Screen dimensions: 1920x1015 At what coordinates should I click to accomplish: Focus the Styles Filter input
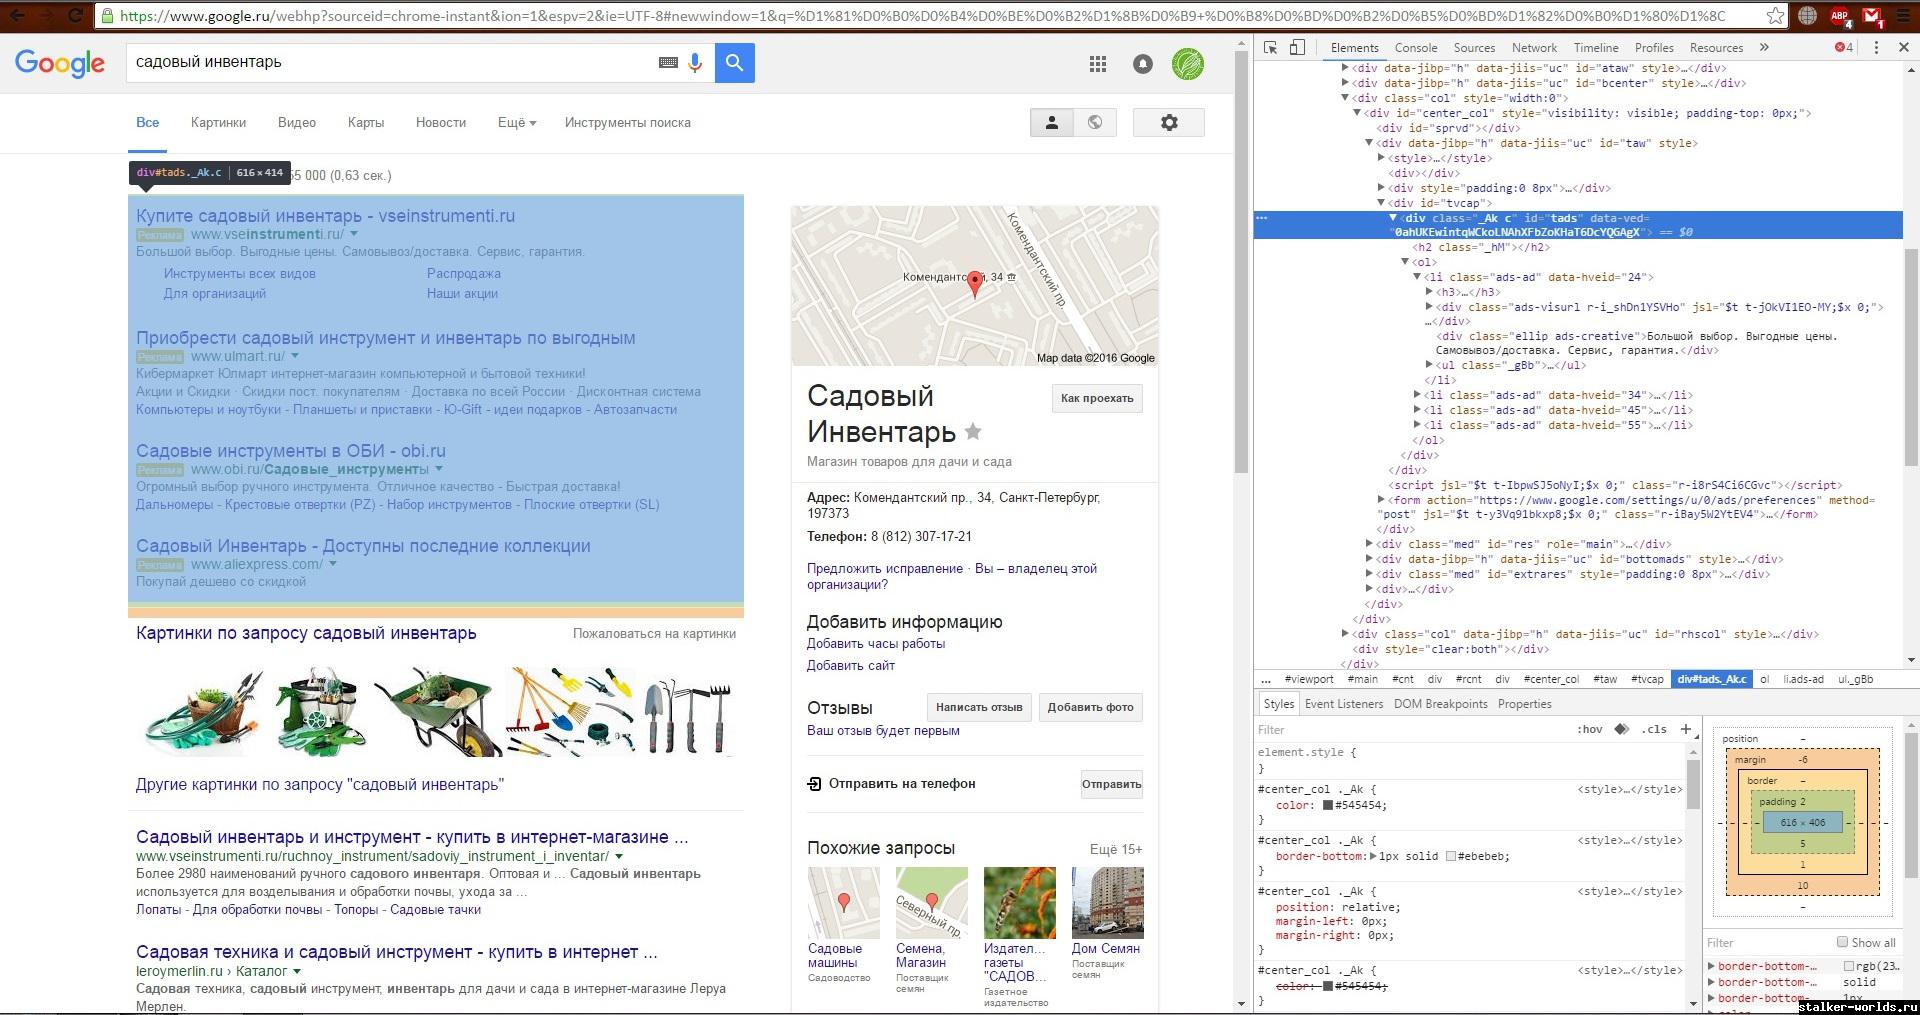1410,729
